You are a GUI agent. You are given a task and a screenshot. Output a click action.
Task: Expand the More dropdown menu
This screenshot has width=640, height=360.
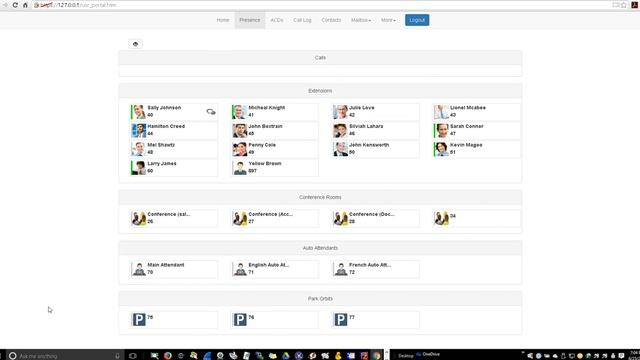coord(388,20)
